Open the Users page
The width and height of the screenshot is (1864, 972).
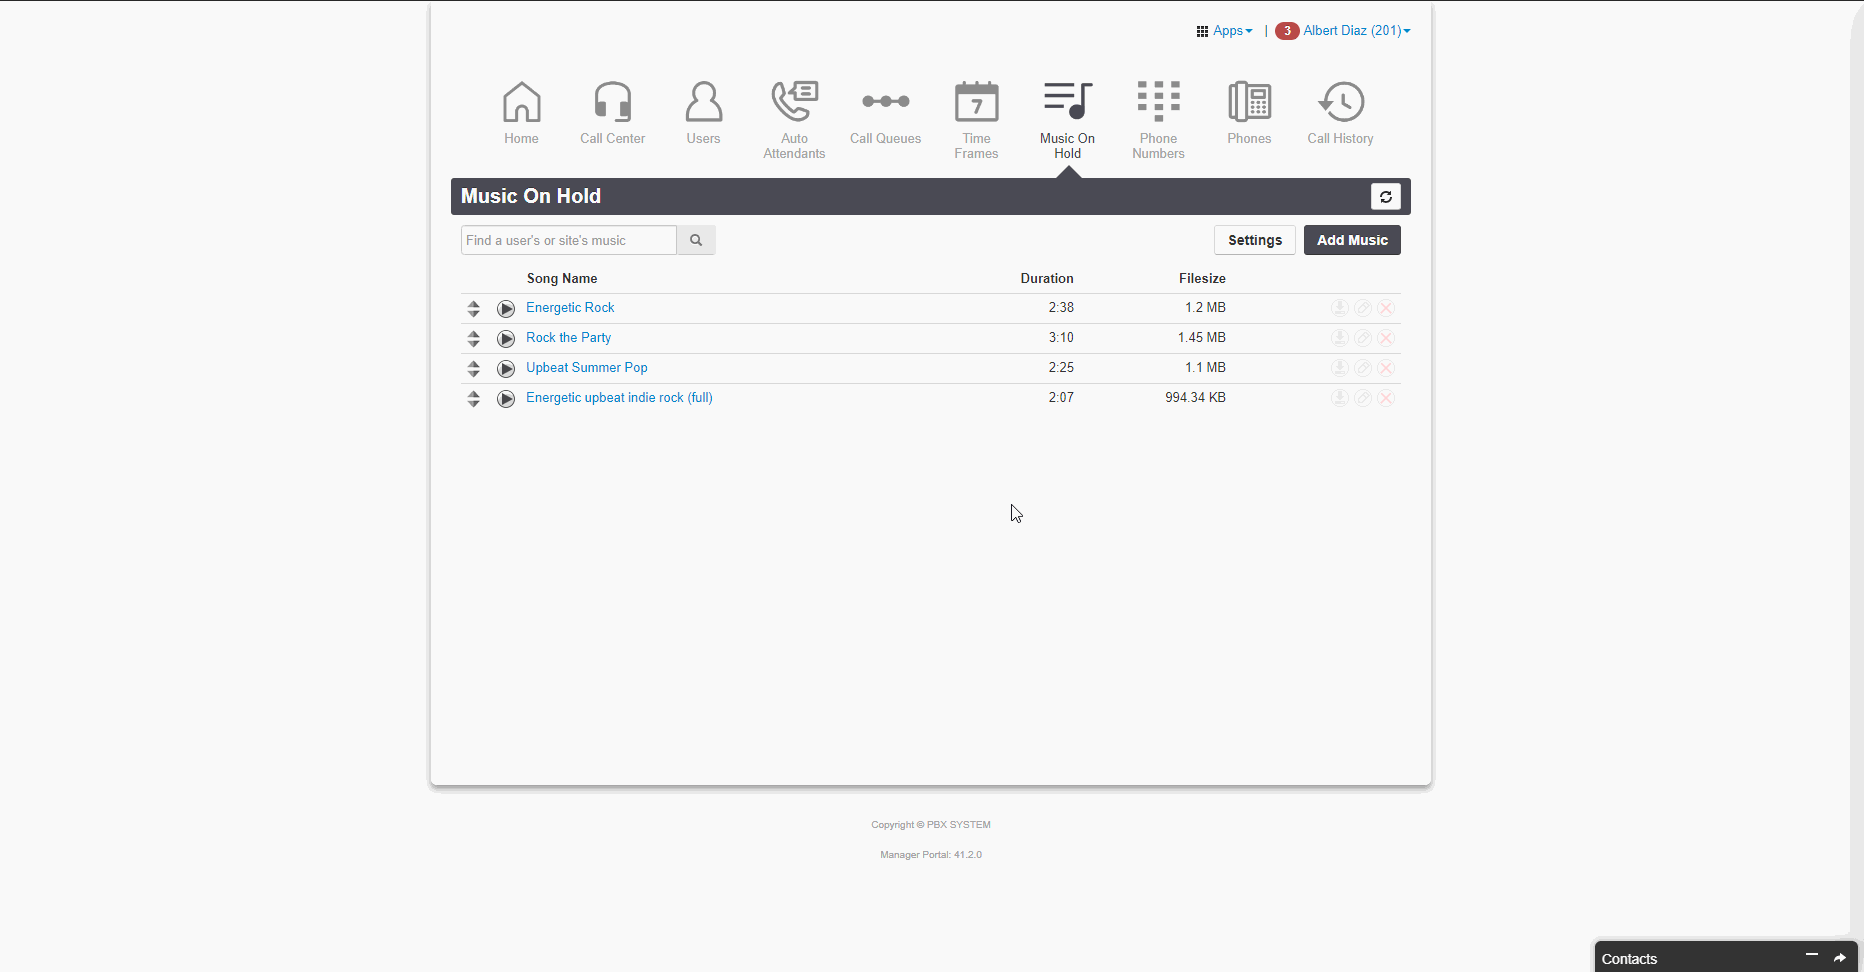pyautogui.click(x=703, y=114)
